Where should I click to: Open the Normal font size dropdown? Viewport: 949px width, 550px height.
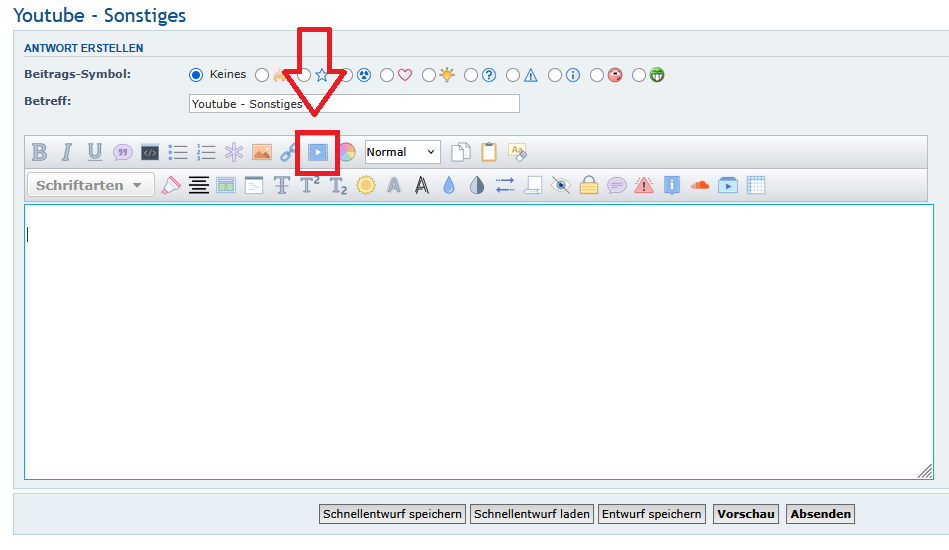tap(402, 152)
